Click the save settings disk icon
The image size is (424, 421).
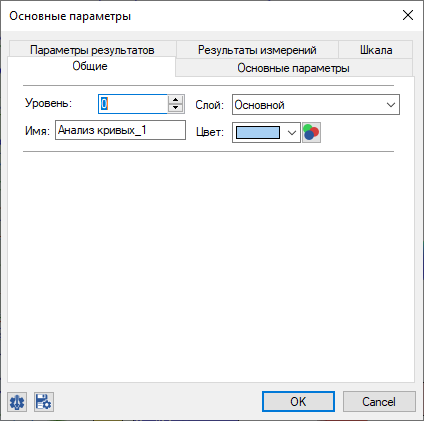point(44,402)
